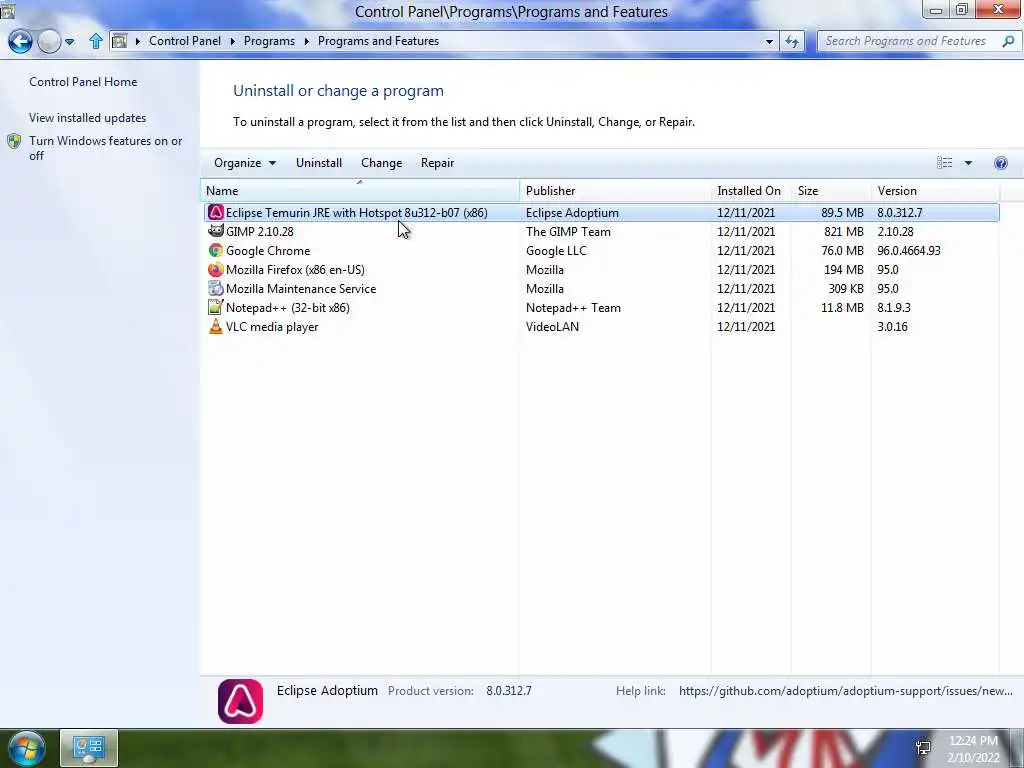Sort by the Publisher column header
The image size is (1024, 768).
point(615,191)
